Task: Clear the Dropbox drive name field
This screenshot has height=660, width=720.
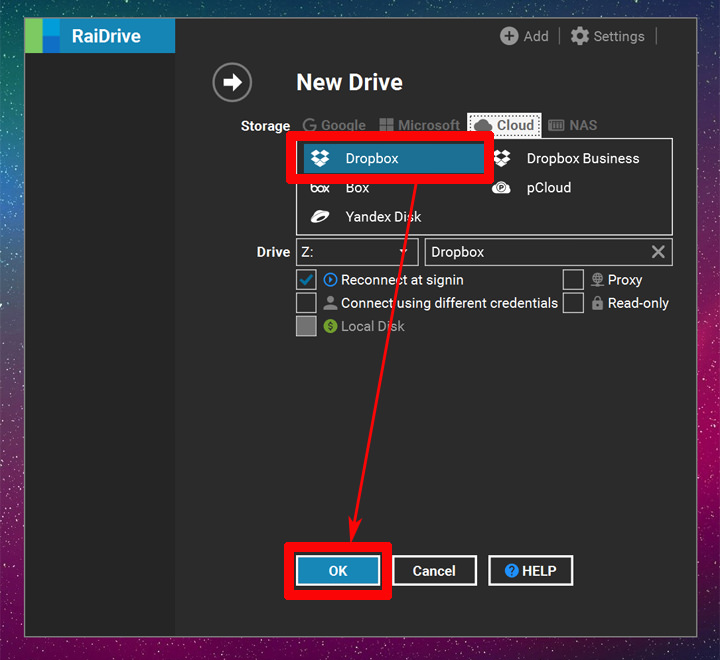Action: click(658, 252)
